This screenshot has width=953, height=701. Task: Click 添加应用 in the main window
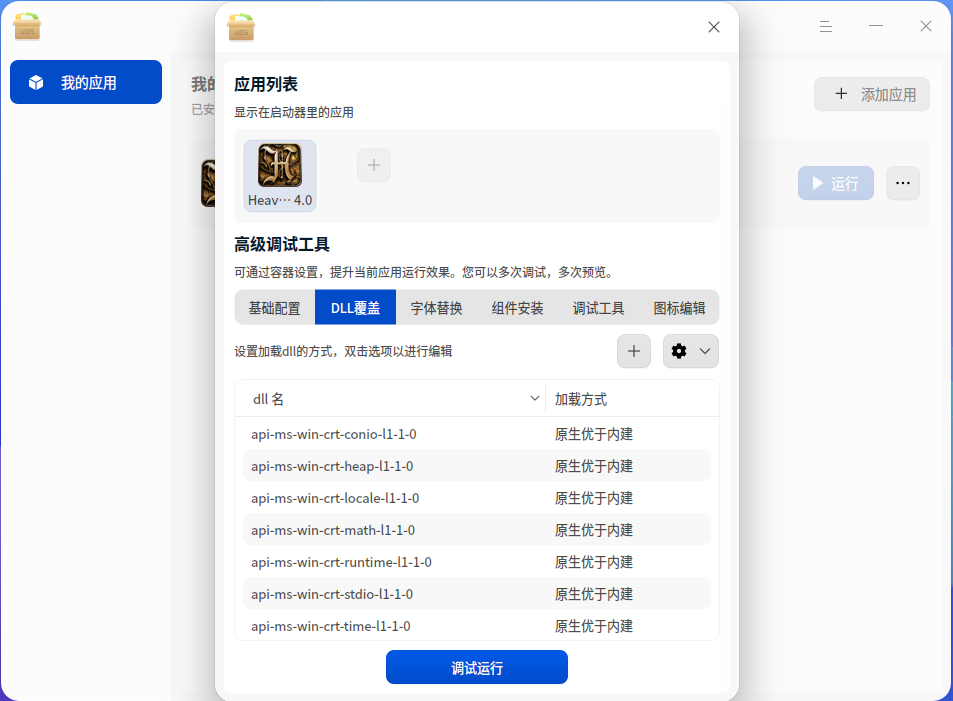point(872,94)
